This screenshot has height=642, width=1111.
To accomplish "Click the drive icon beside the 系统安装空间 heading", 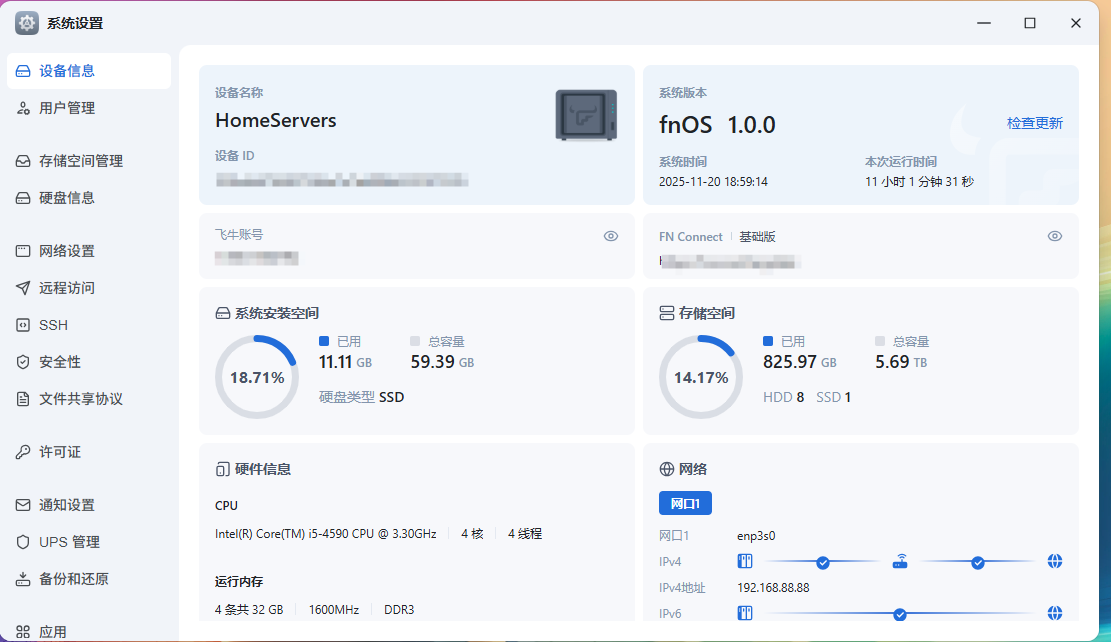I will click(x=222, y=313).
